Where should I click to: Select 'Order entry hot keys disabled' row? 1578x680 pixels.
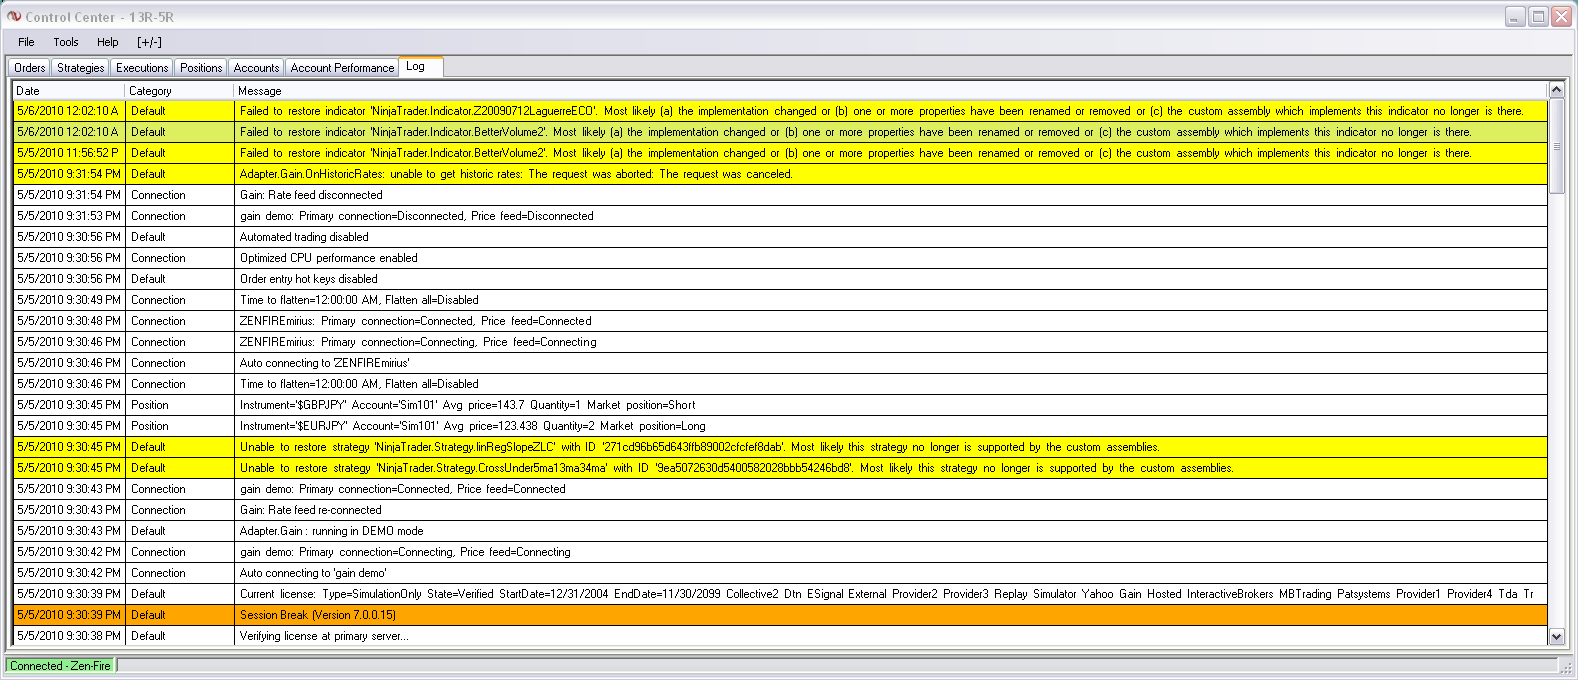[780, 279]
